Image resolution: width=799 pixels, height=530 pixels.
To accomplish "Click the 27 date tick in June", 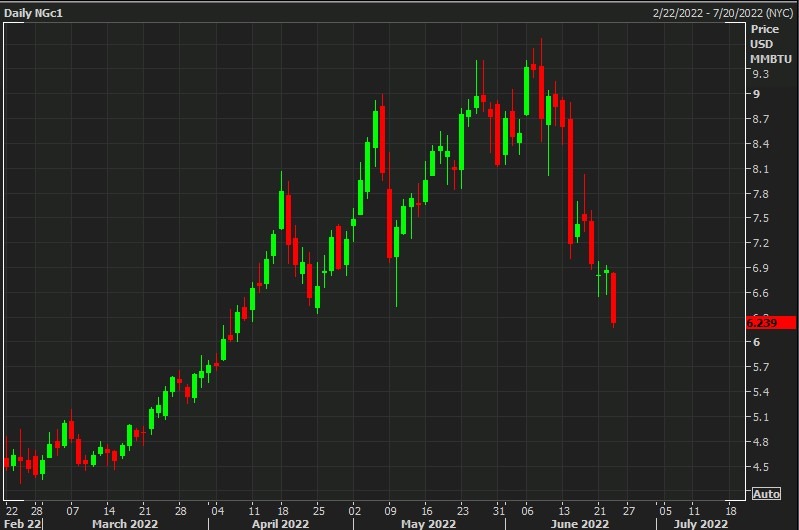I will coord(629,511).
